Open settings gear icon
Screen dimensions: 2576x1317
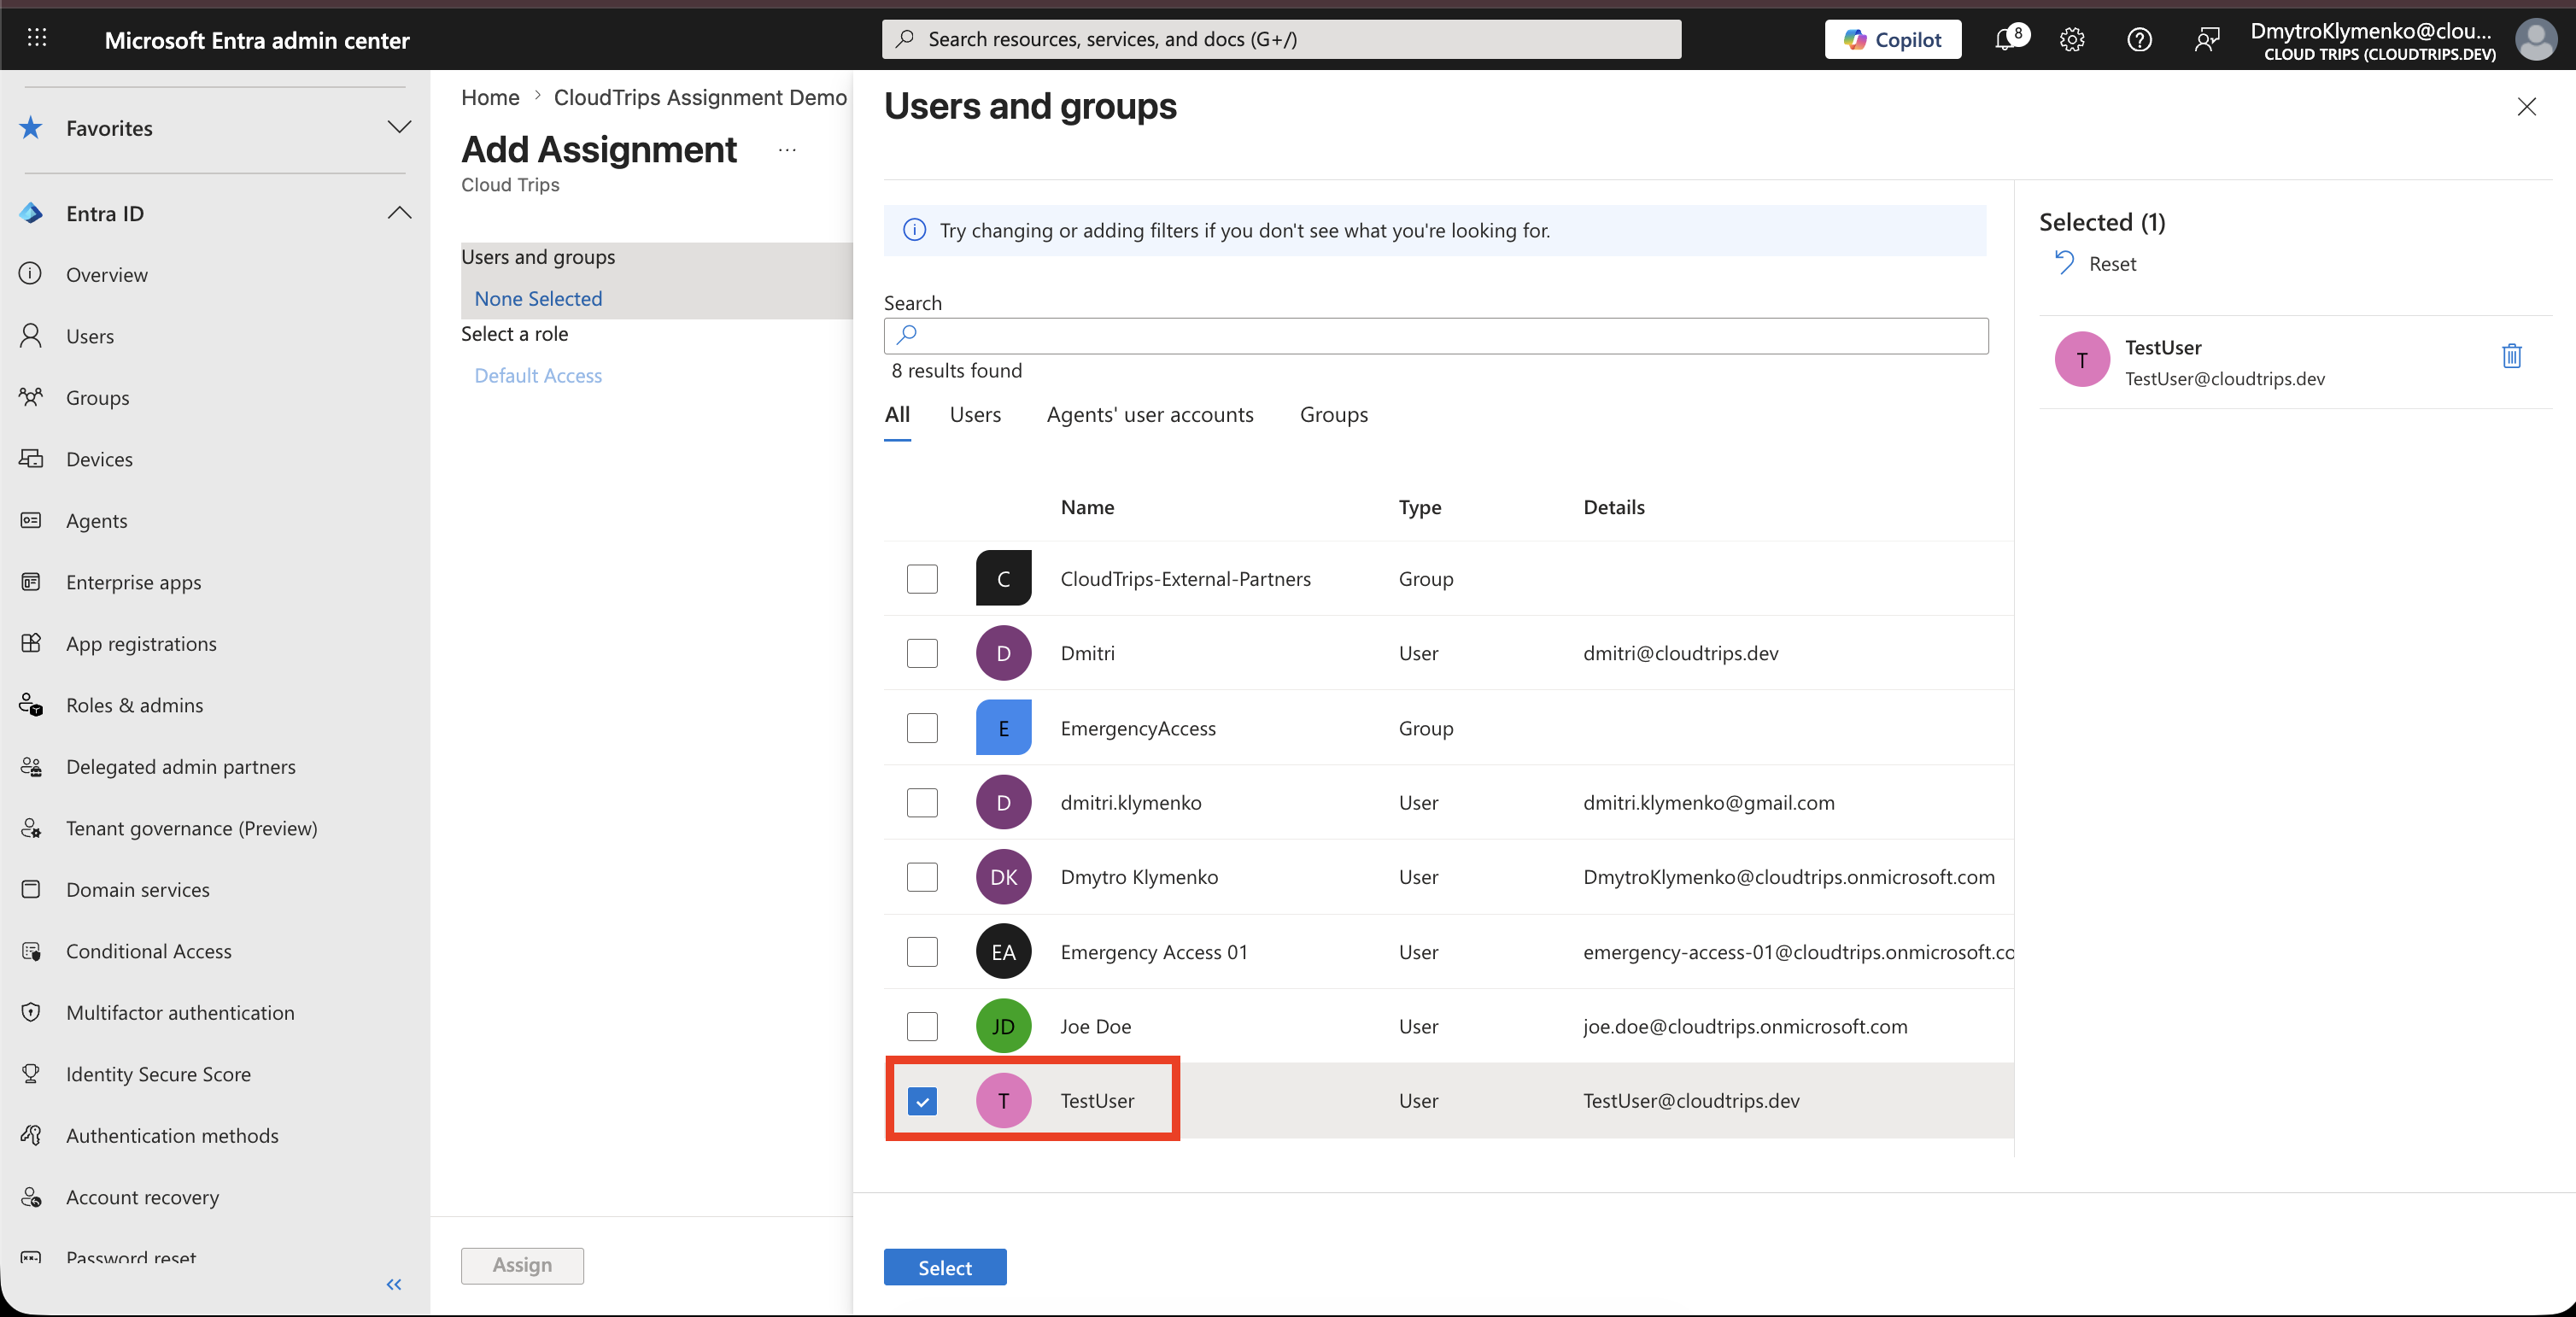coord(2072,39)
